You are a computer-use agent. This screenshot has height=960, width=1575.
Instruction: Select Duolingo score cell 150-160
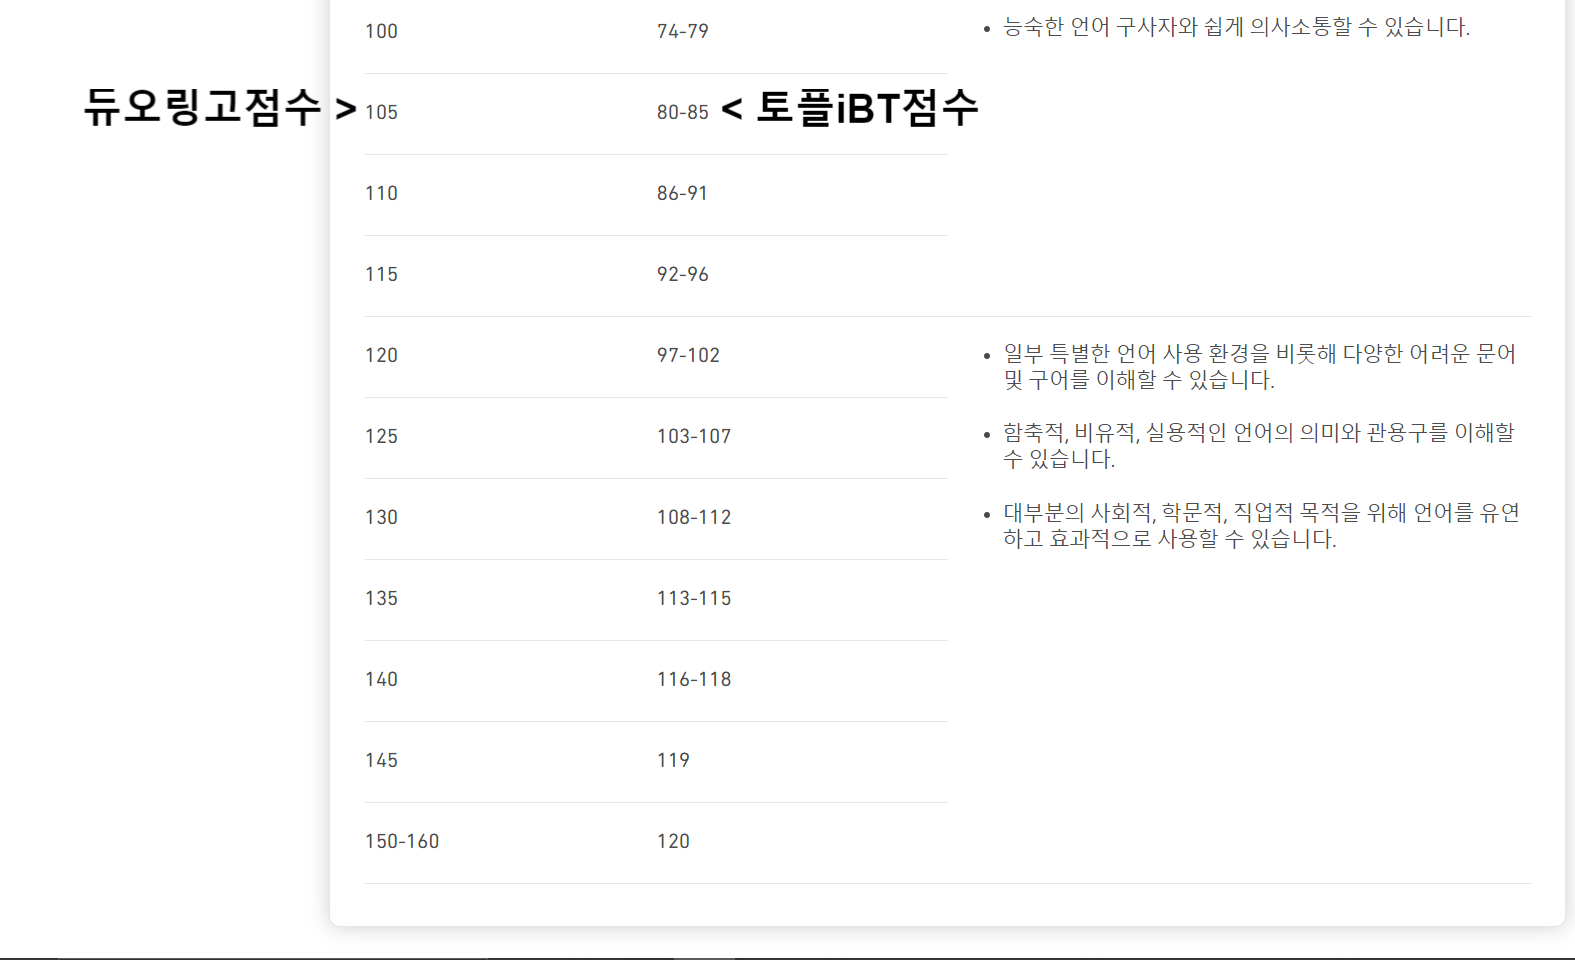402,841
